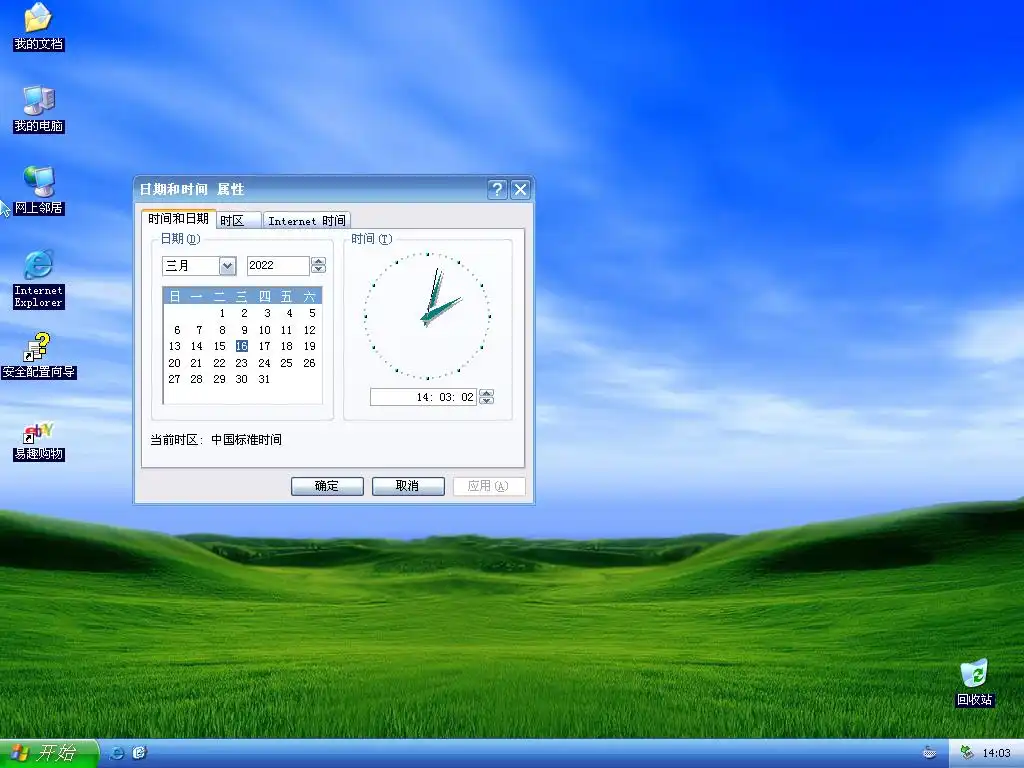The width and height of the screenshot is (1024, 768).
Task: Click the help question mark button in the dialog title bar
Action: pos(497,189)
